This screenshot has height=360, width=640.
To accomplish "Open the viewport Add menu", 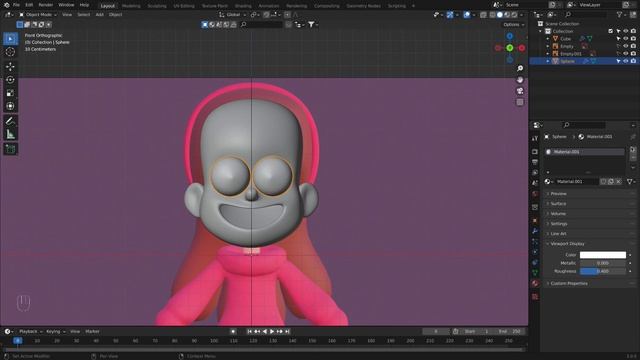I will point(100,15).
